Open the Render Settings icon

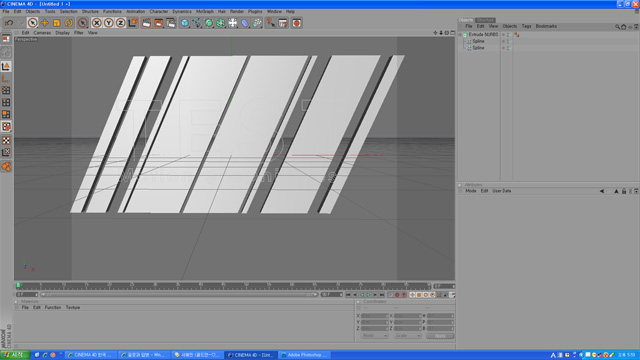(x=171, y=23)
